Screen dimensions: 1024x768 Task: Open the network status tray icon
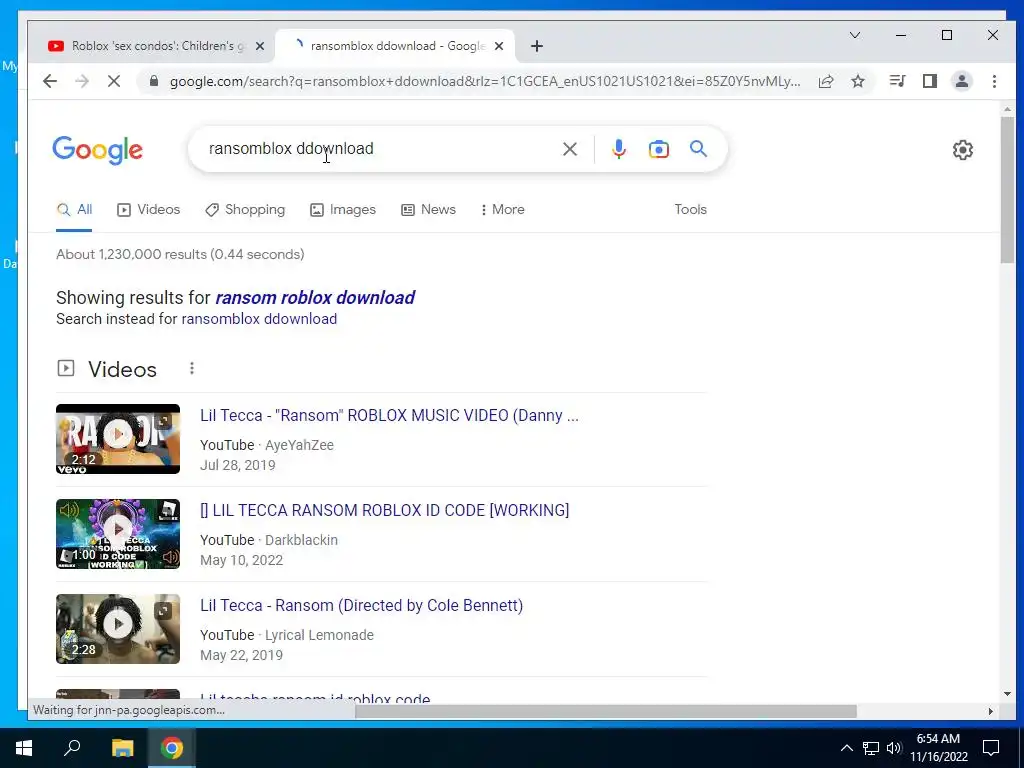tap(871, 748)
